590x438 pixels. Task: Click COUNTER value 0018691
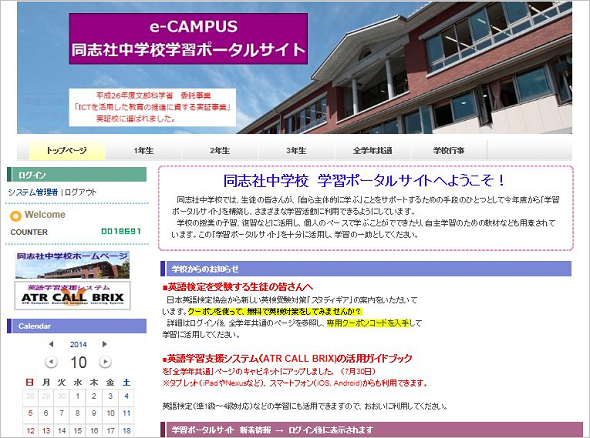[x=121, y=231]
